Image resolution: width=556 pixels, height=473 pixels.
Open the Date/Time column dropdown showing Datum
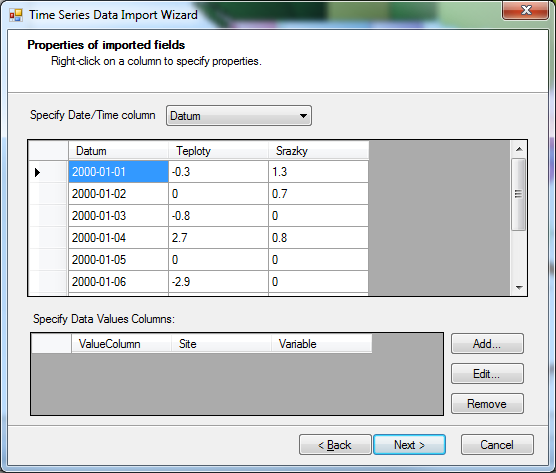tap(239, 116)
